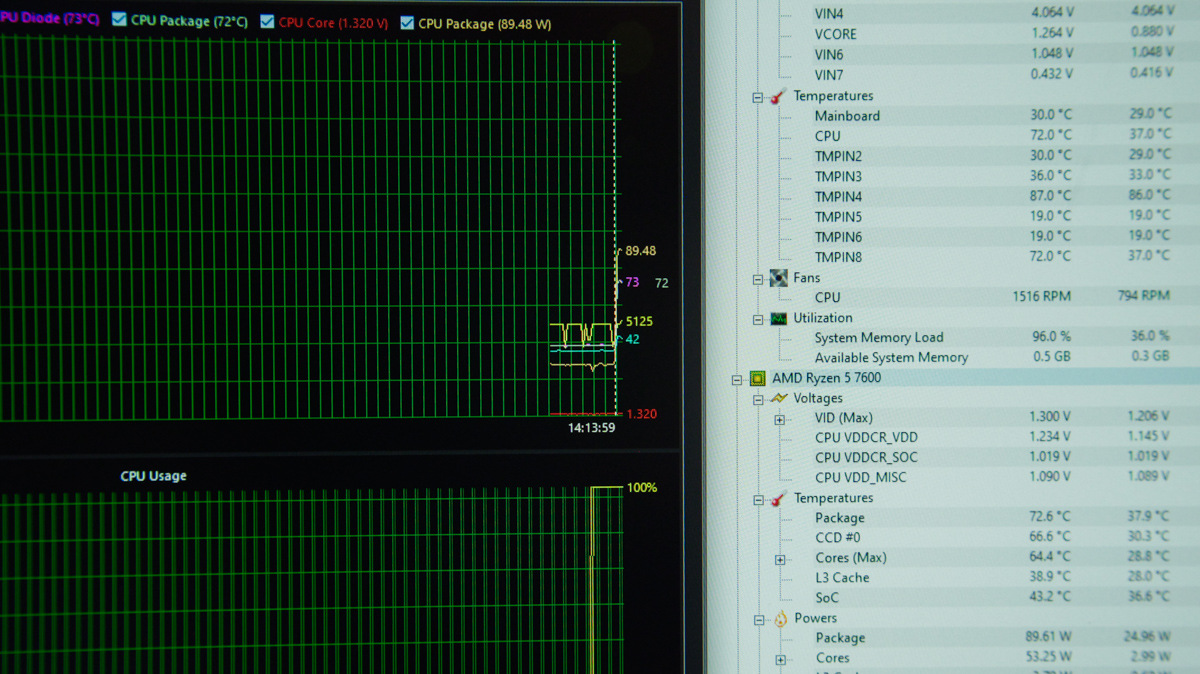Click the CPU Usage graph title

[153, 476]
